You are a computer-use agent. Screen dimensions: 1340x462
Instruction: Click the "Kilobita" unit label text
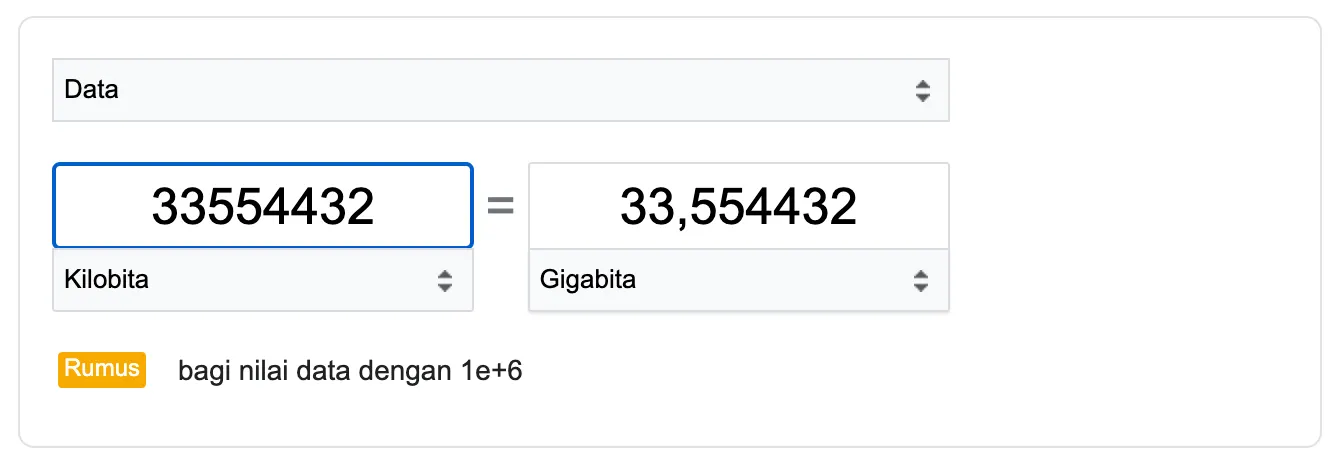pyautogui.click(x=107, y=280)
